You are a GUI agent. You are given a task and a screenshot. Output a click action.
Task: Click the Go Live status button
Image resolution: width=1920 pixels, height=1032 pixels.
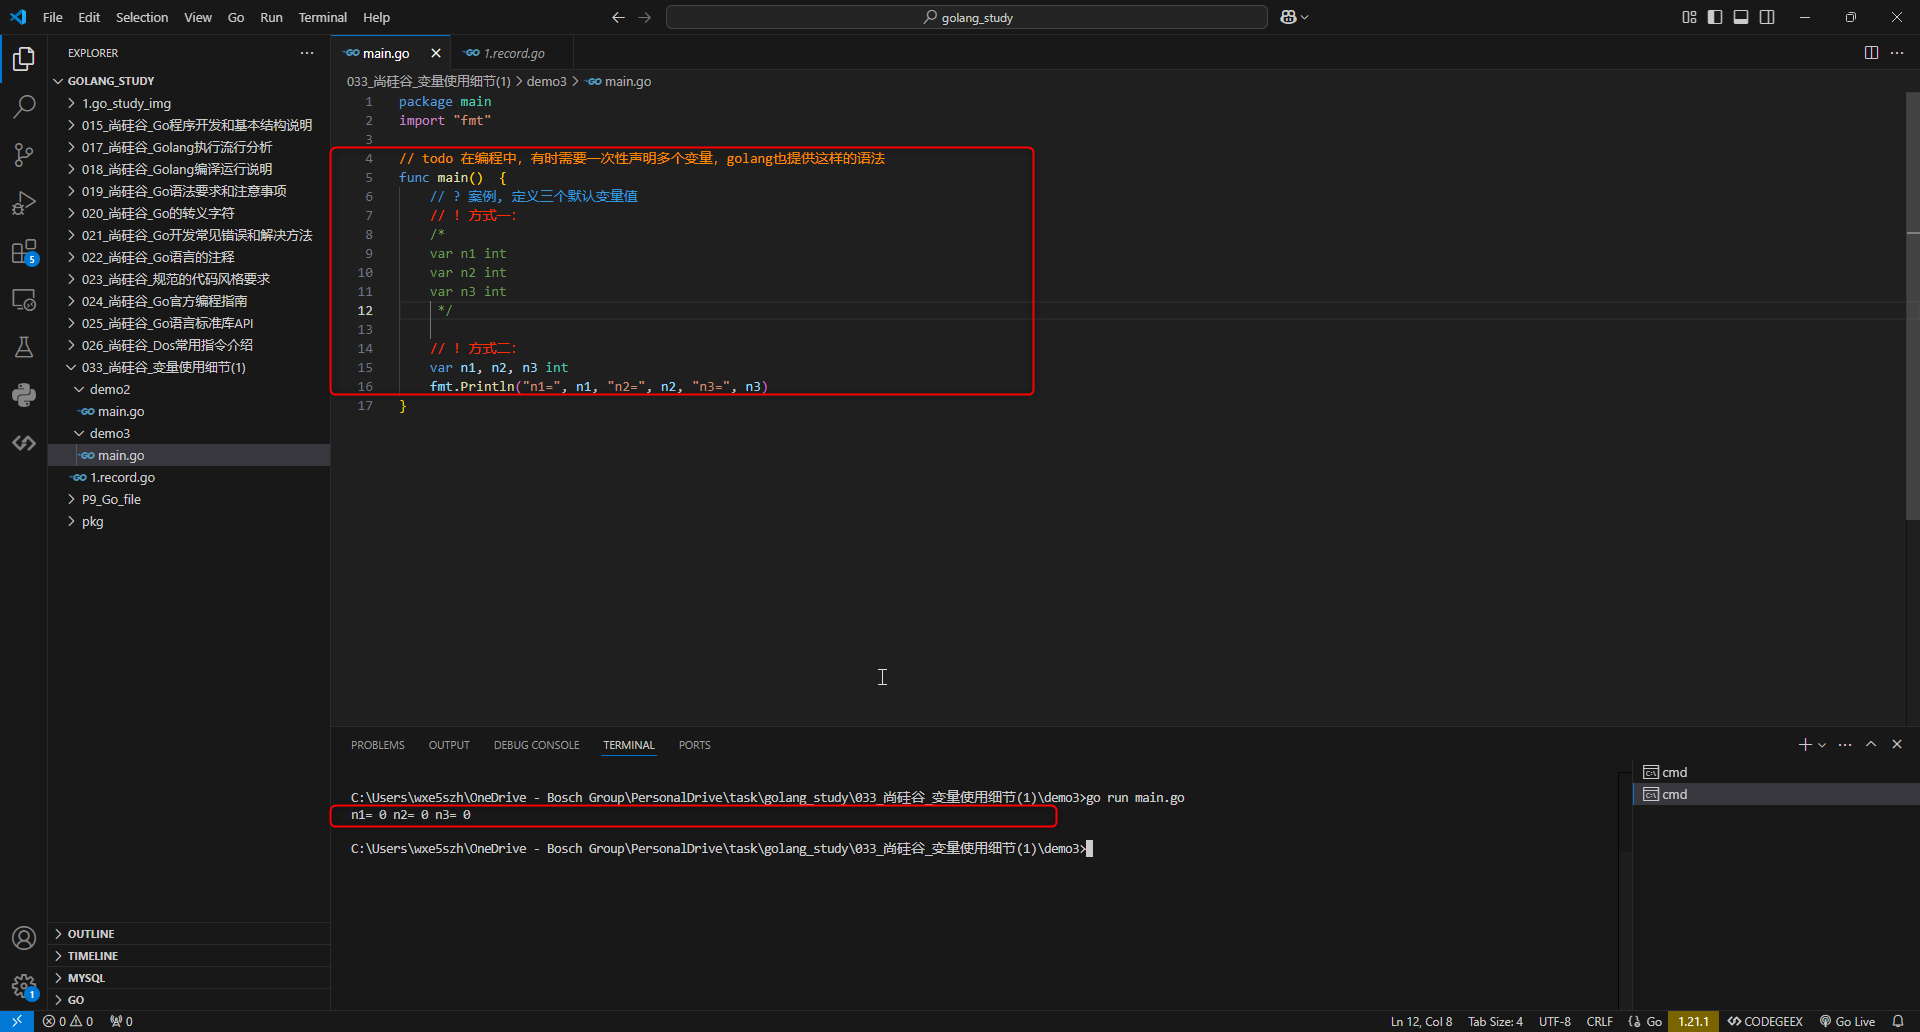coord(1847,1021)
